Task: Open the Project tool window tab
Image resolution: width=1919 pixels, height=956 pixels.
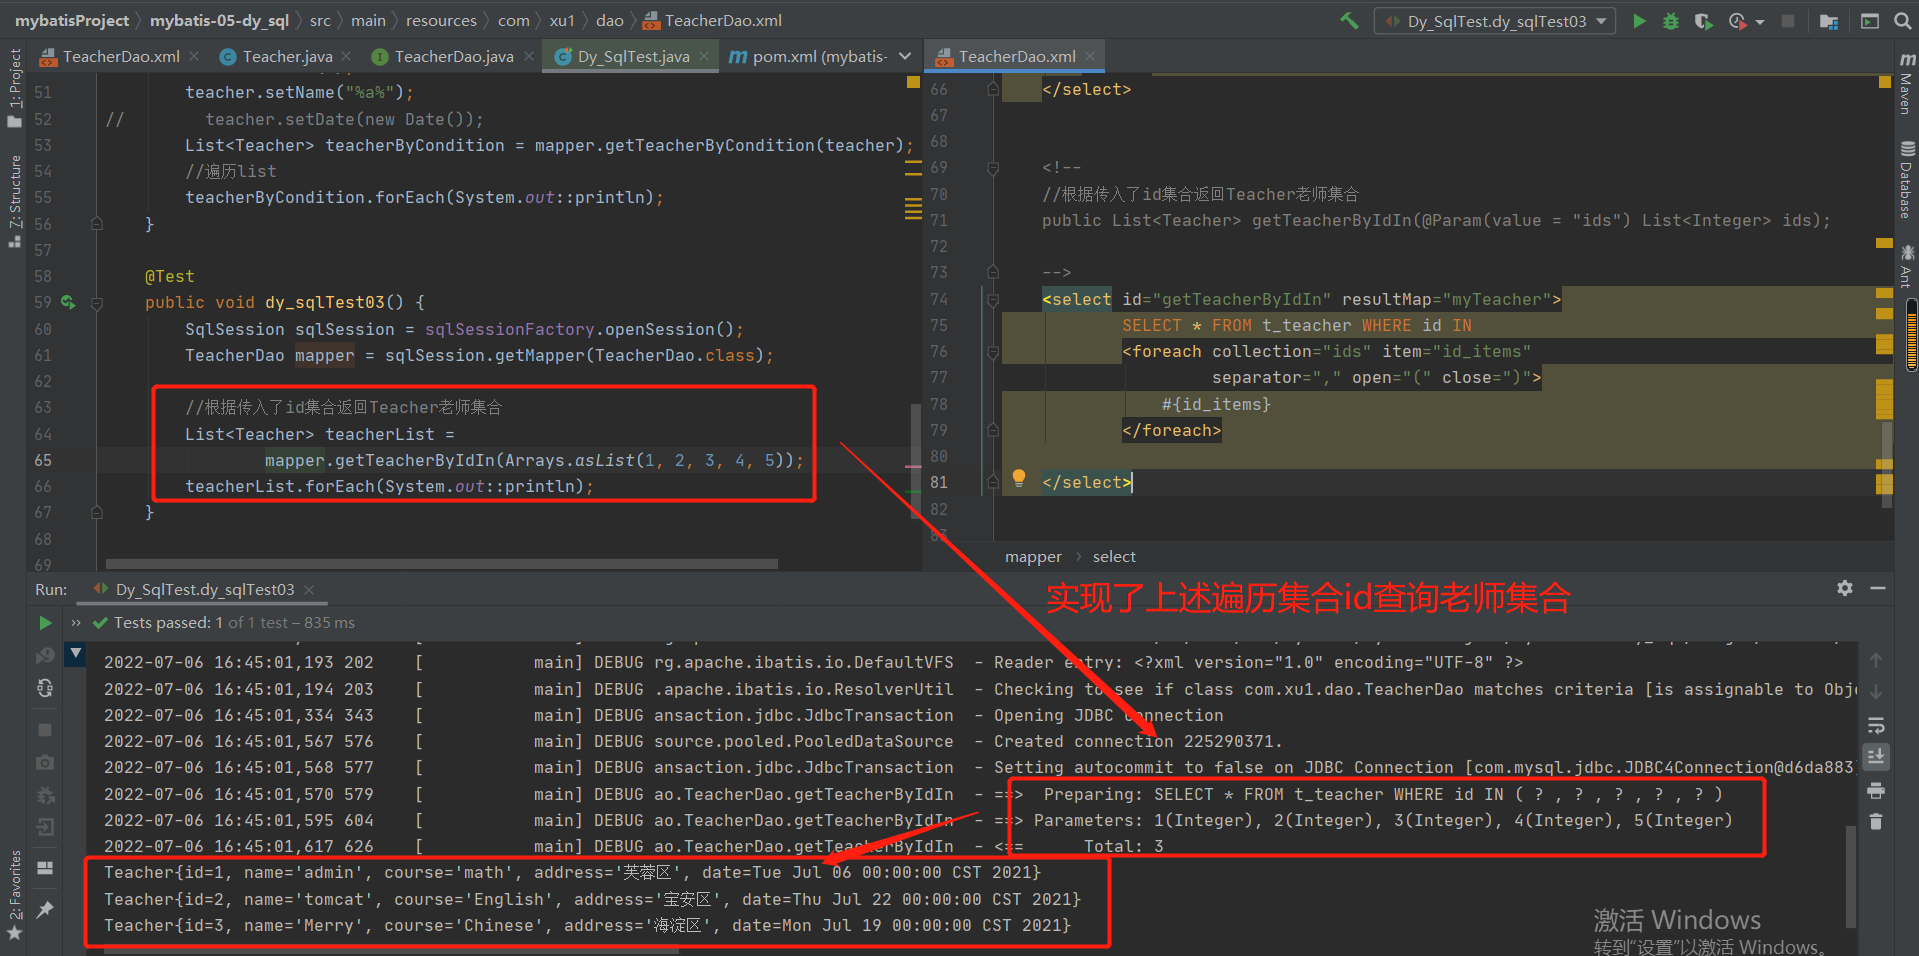Action: [x=14, y=88]
